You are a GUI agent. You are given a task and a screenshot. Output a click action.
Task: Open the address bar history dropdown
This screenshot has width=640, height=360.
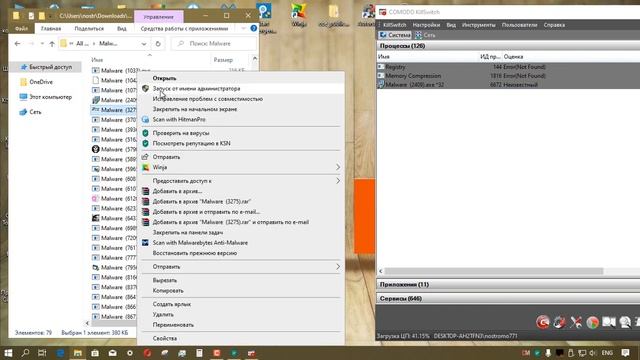coord(144,43)
